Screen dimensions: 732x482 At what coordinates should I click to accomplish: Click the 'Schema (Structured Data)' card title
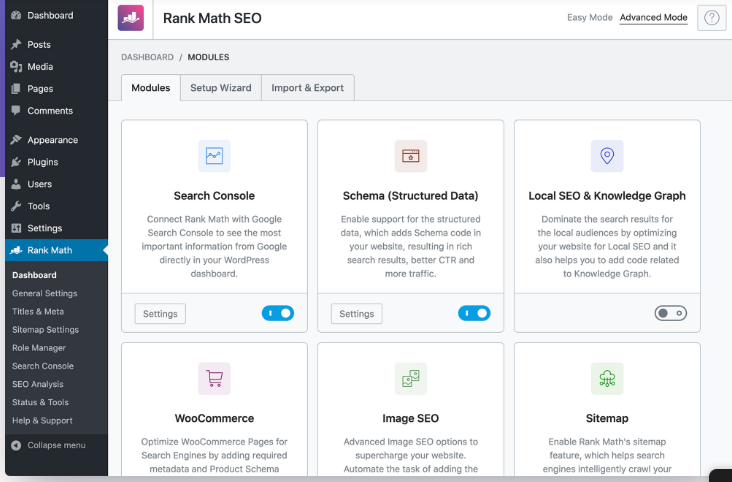pyautogui.click(x=410, y=196)
